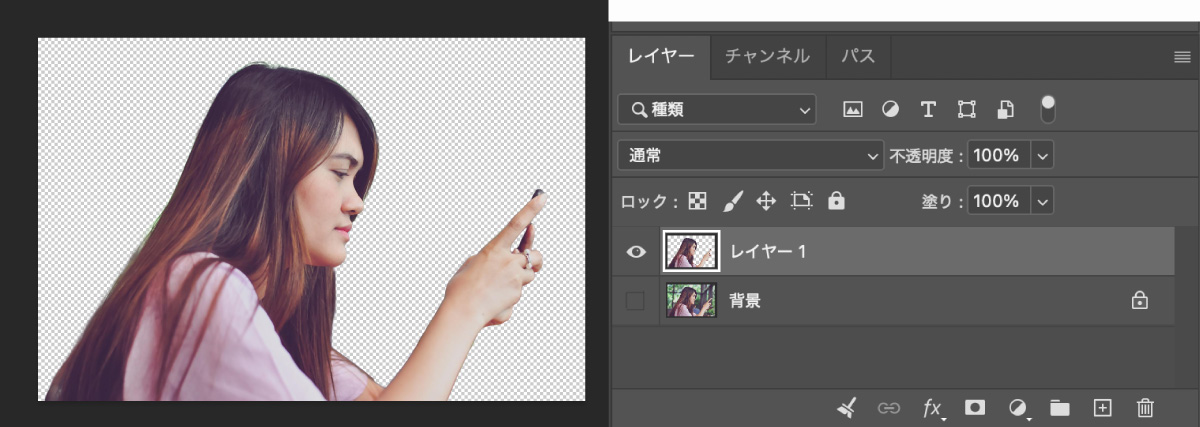The image size is (1200, 427).
Task: Switch to the パス tab
Action: (x=857, y=57)
